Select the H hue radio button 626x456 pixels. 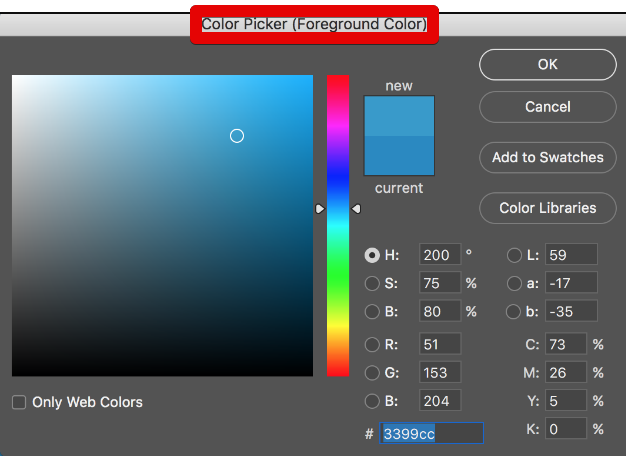[372, 255]
